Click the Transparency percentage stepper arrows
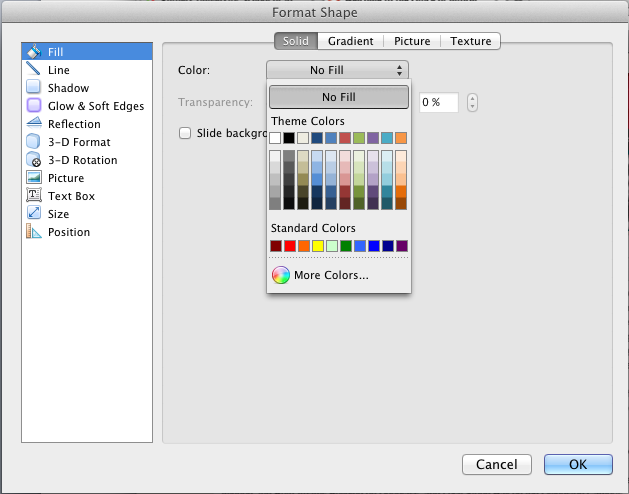The image size is (629, 494). click(x=472, y=102)
